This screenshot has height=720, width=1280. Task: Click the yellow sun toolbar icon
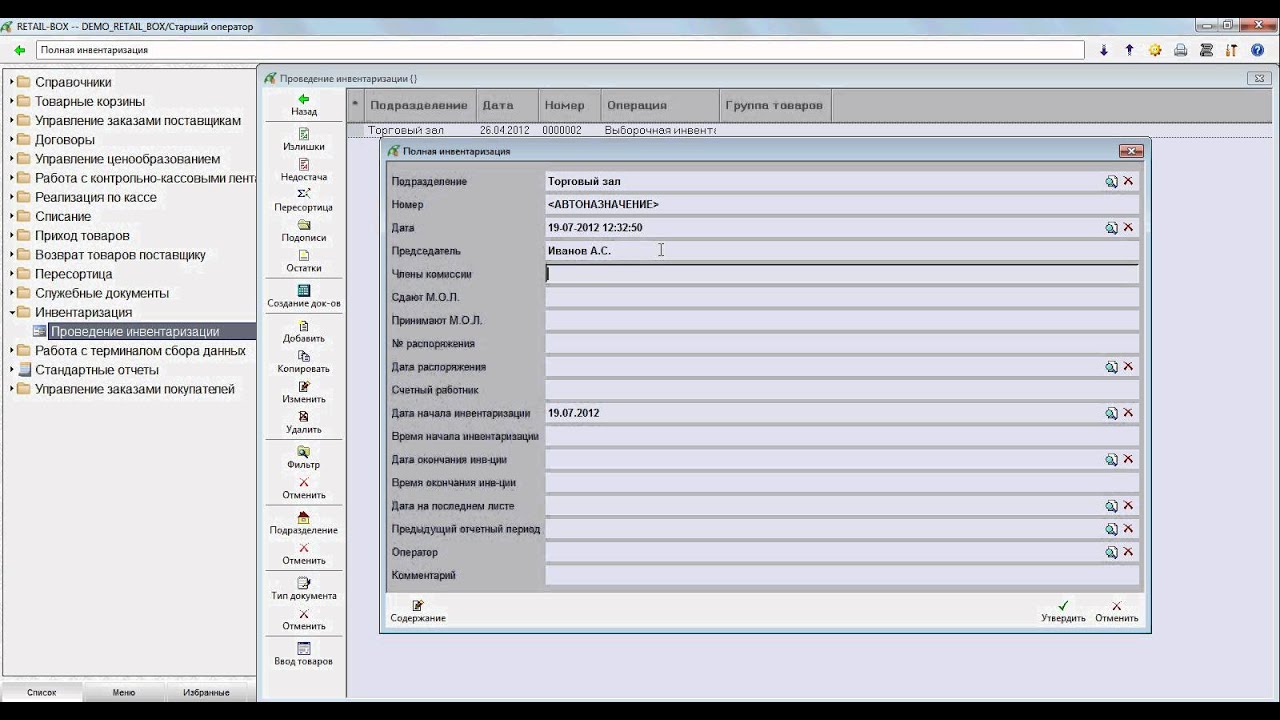coord(1155,50)
